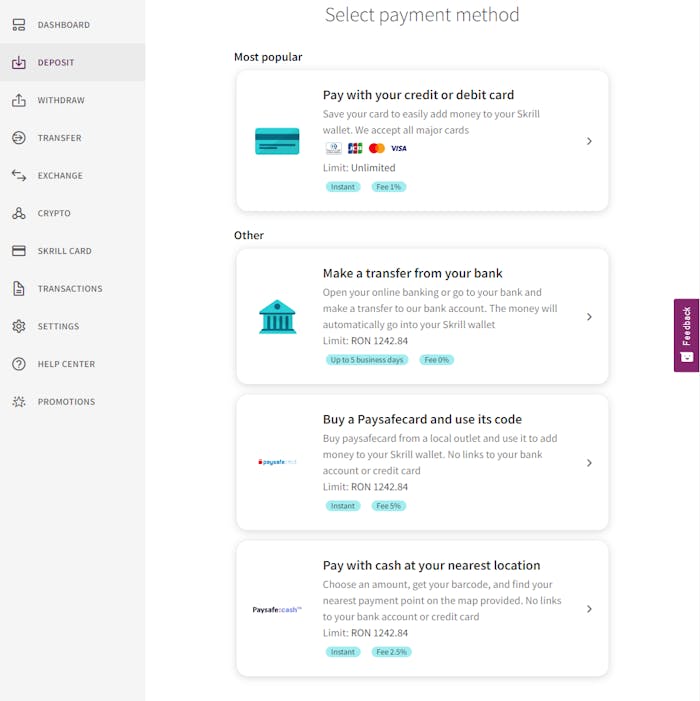Expand credit or debit card option chevron
This screenshot has width=700, height=701.
(x=589, y=141)
